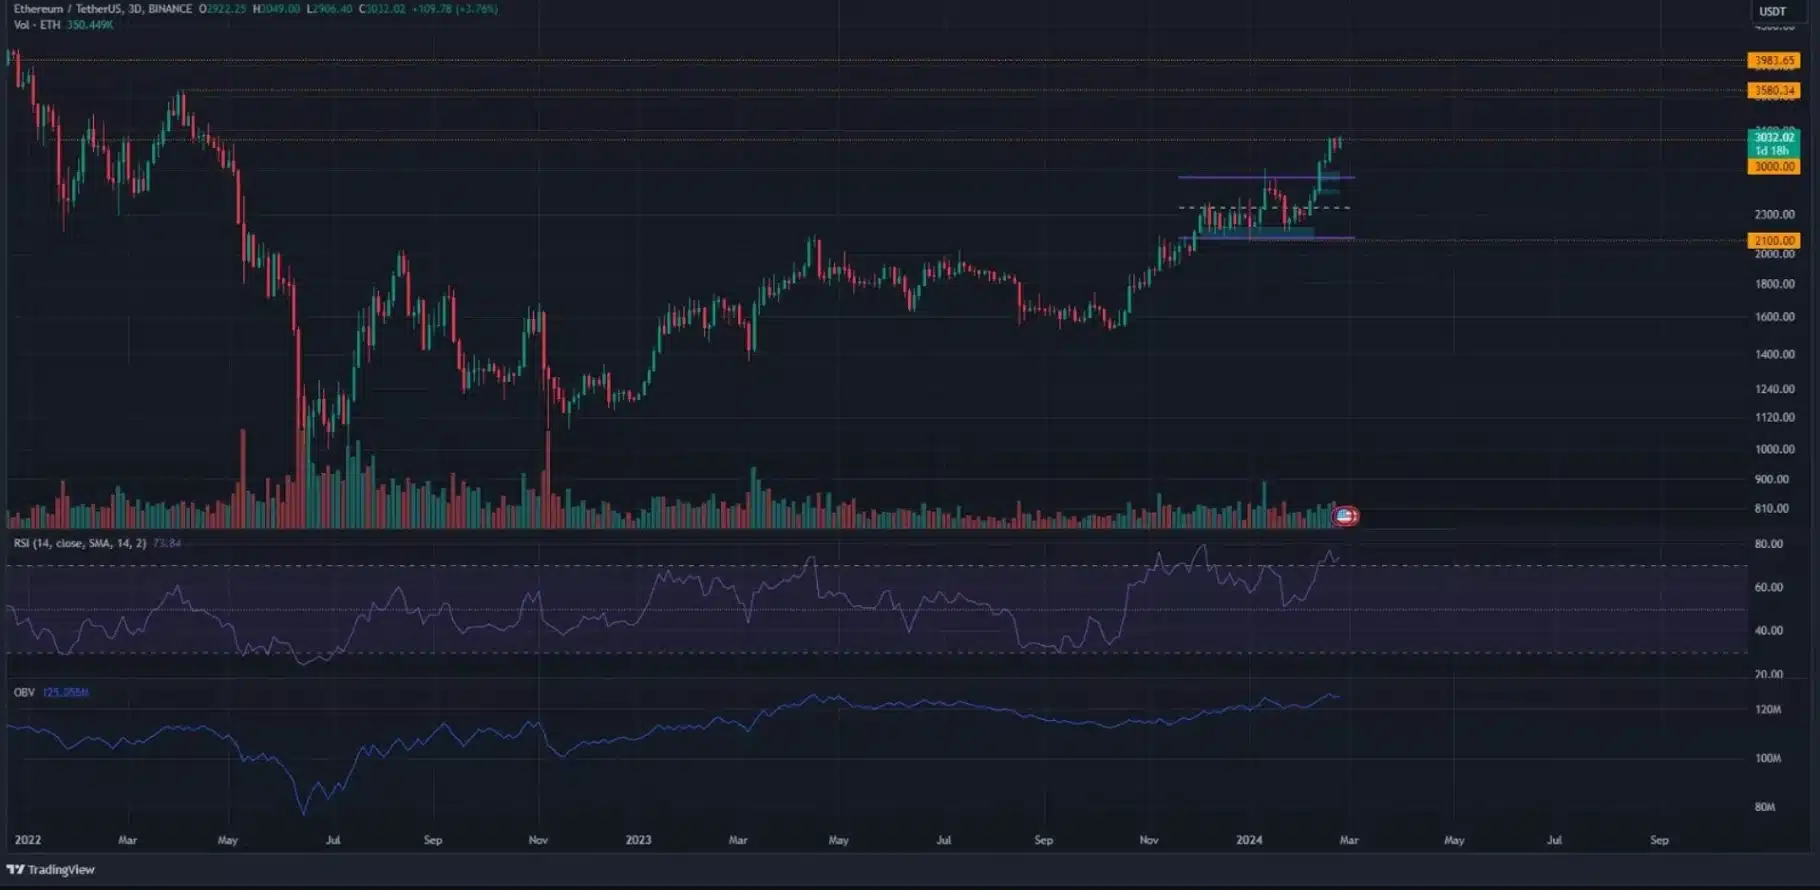Click the US flag event marker icon
This screenshot has width=1820, height=890.
pos(1345,516)
